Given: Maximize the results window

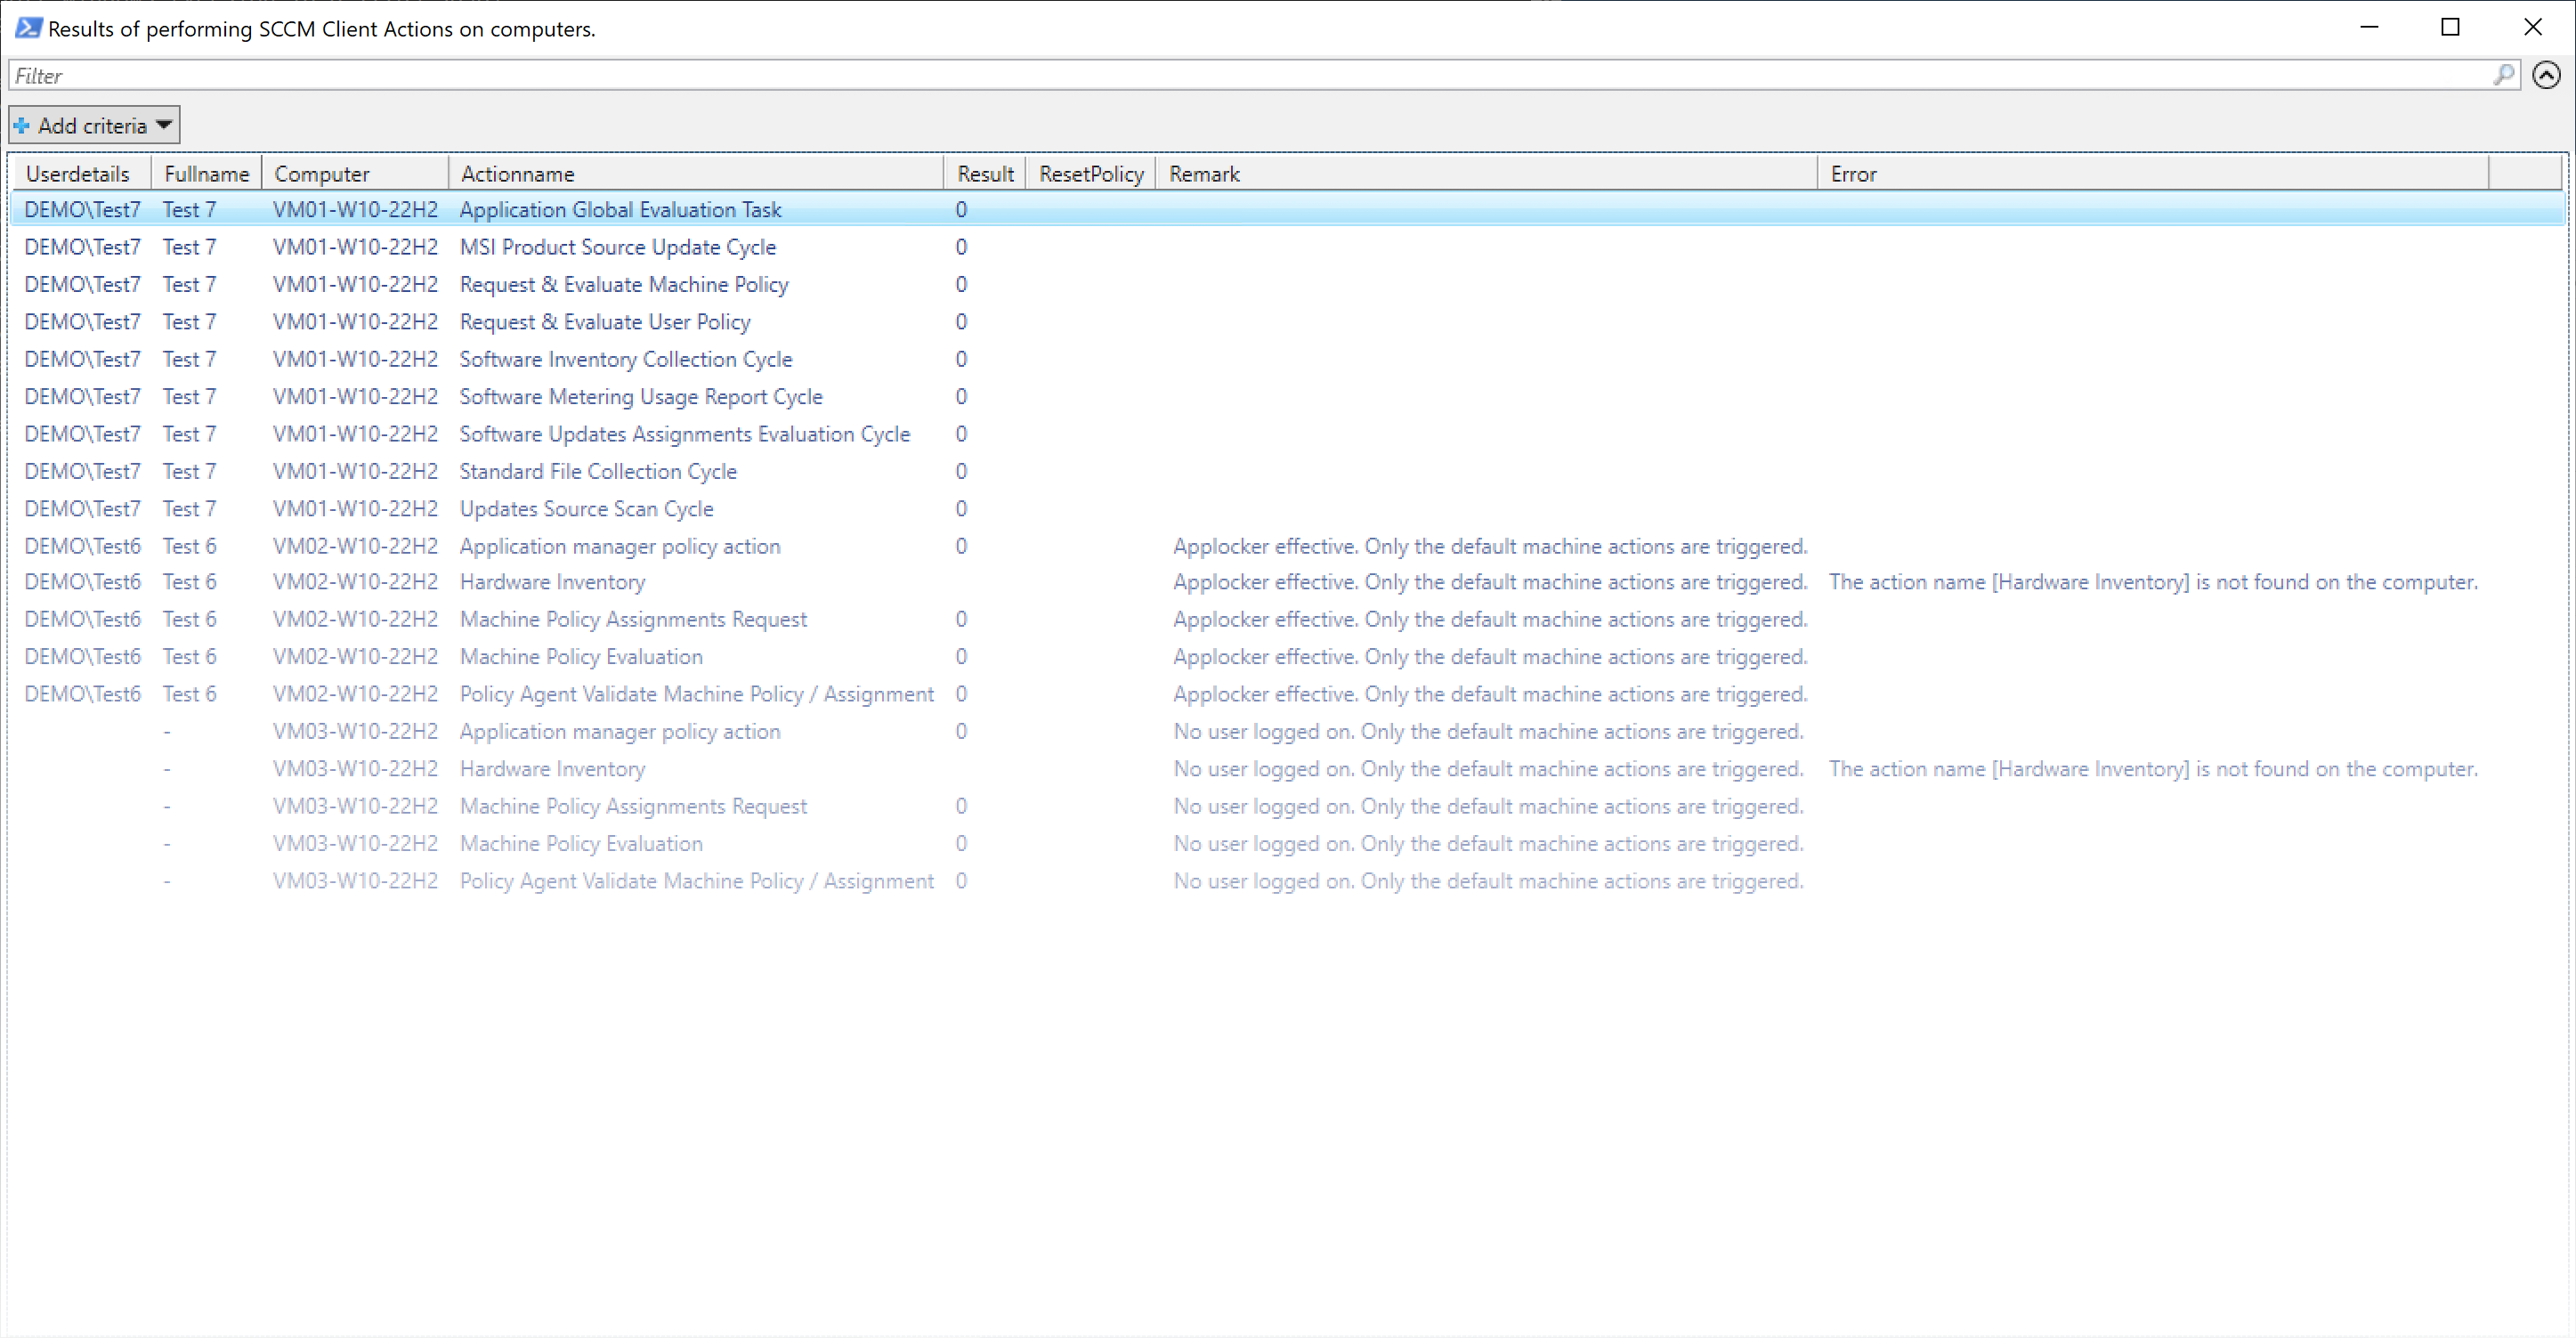Looking at the screenshot, I should (2450, 27).
